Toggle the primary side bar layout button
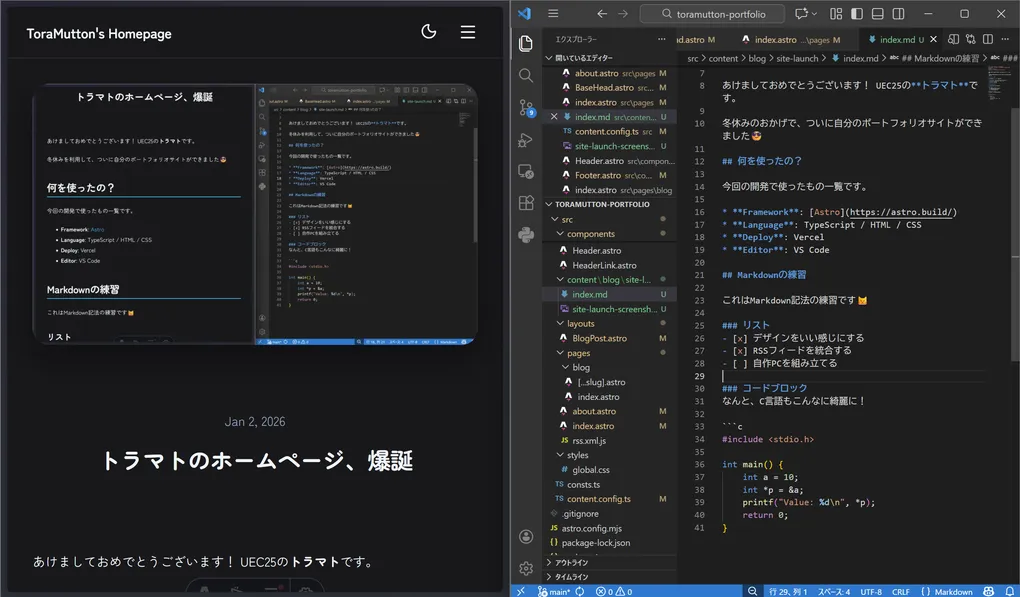The height and width of the screenshot is (597, 1020). coord(857,14)
